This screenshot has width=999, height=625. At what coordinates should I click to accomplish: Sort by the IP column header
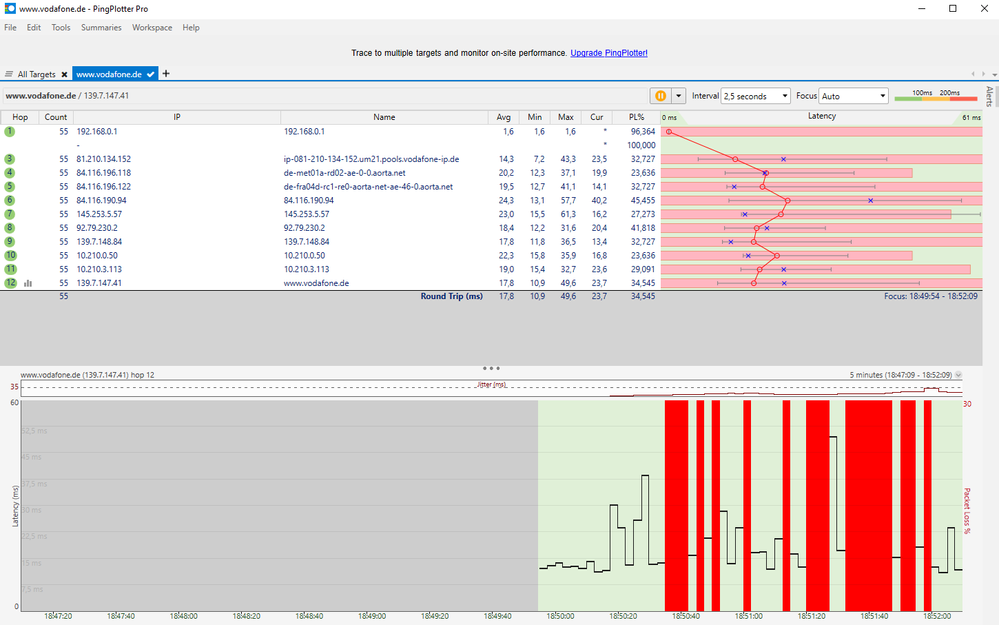pyautogui.click(x=177, y=117)
